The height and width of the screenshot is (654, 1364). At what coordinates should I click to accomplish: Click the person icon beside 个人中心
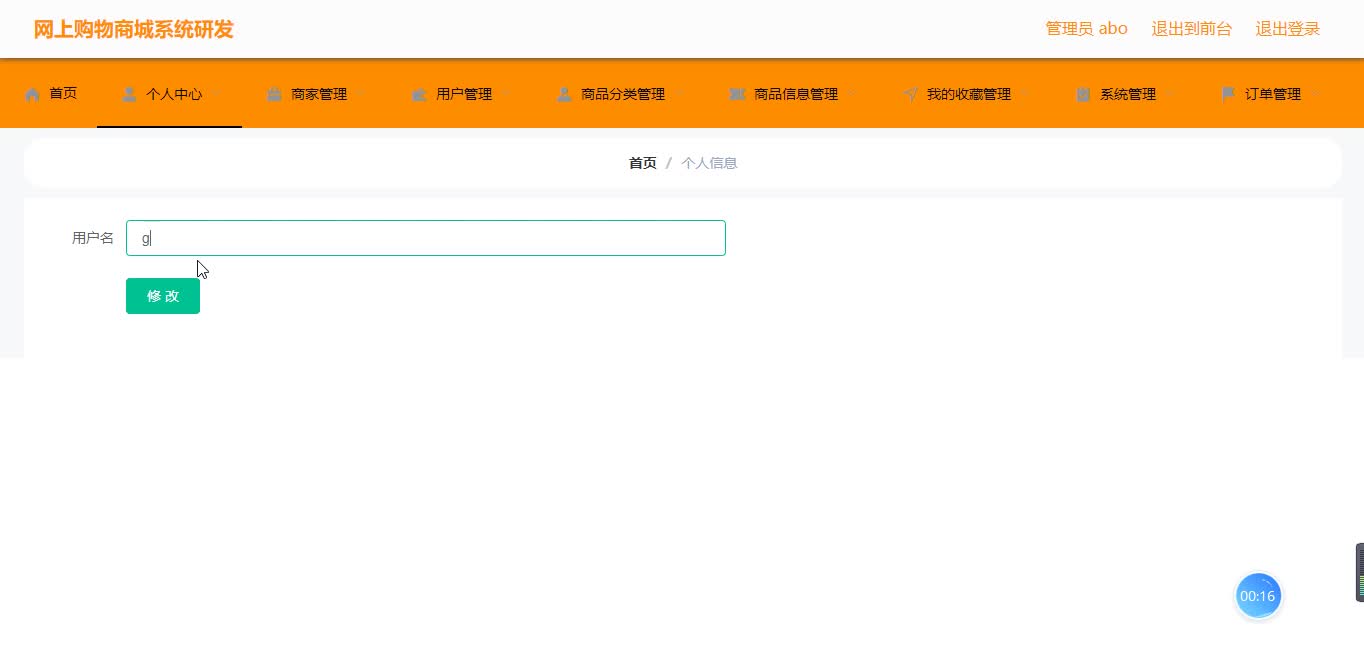point(129,94)
